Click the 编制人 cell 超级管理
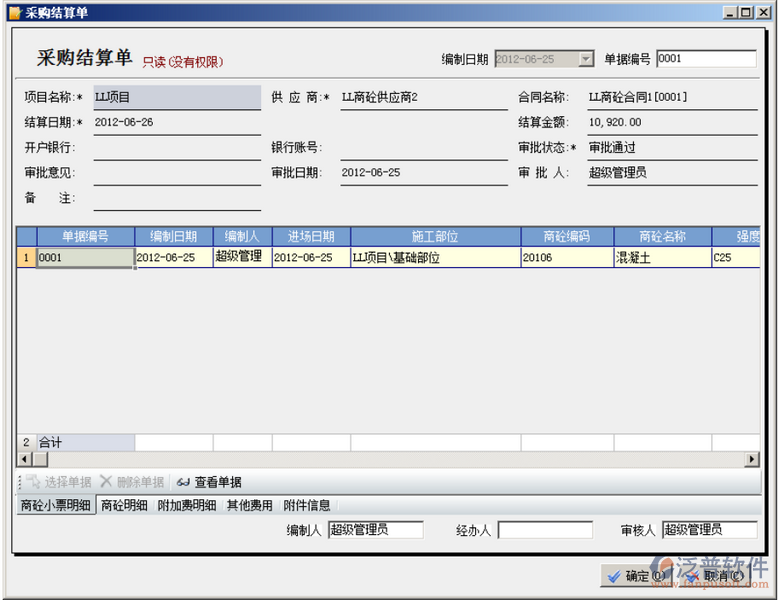Image resolution: width=779 pixels, height=600 pixels. (242, 257)
